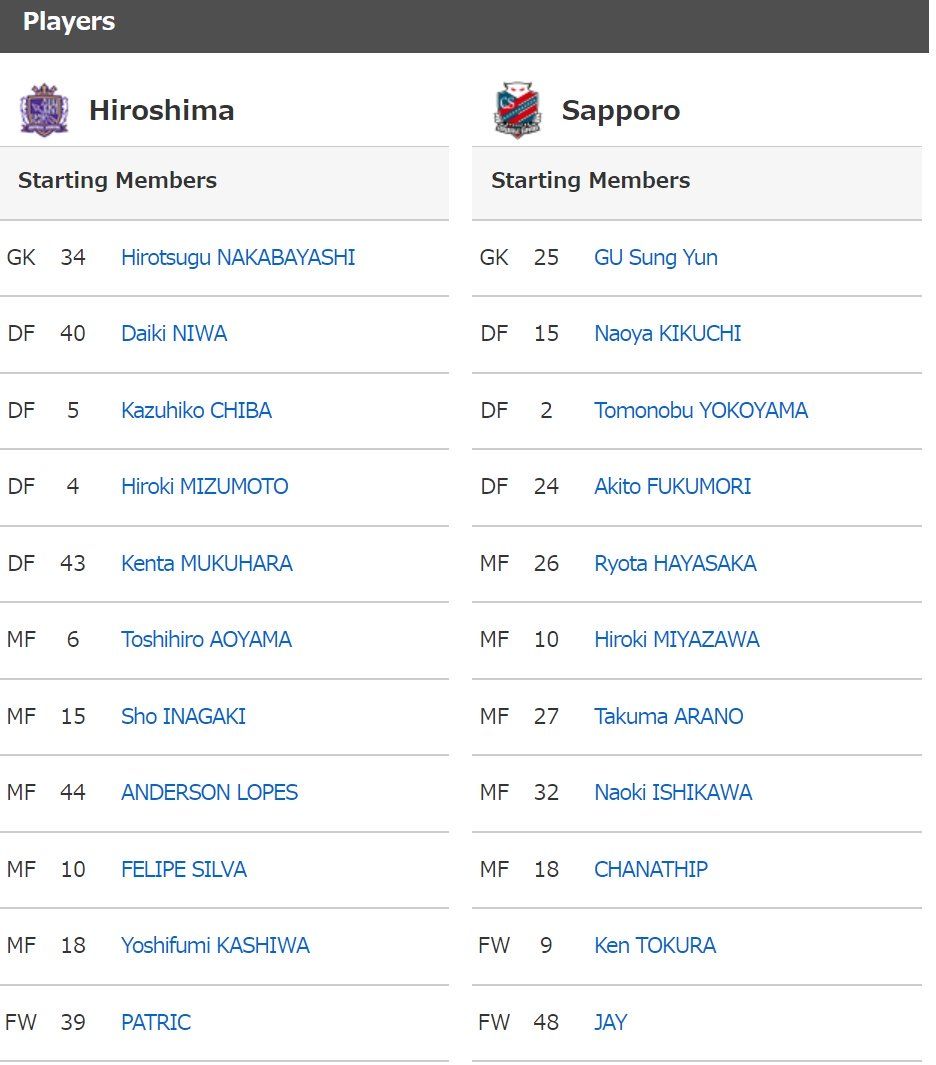Viewport: 936px width, 1065px height.
Task: Open FELIPE SILVA's player page
Action: point(183,869)
